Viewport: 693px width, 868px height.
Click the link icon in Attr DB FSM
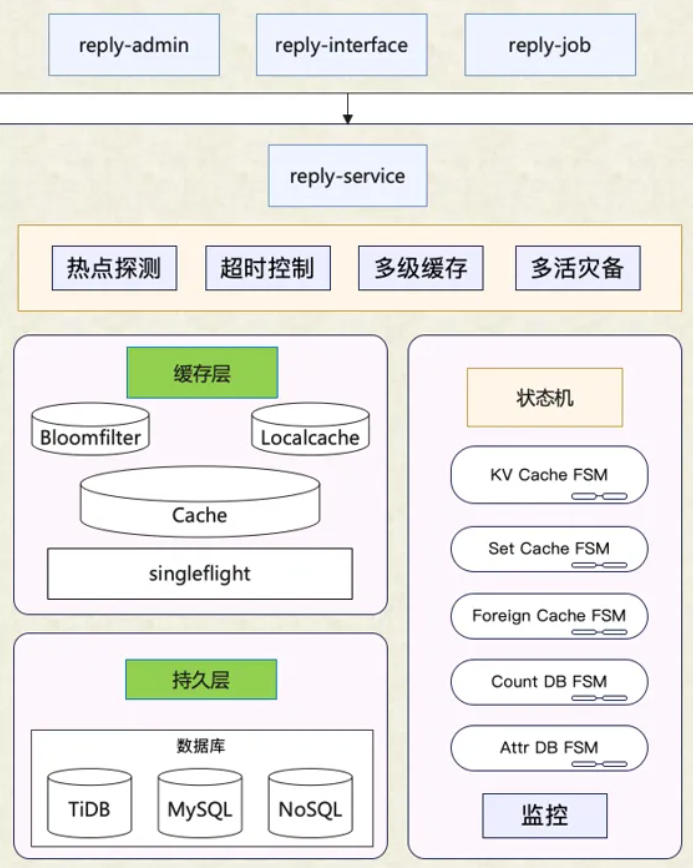click(x=598, y=765)
